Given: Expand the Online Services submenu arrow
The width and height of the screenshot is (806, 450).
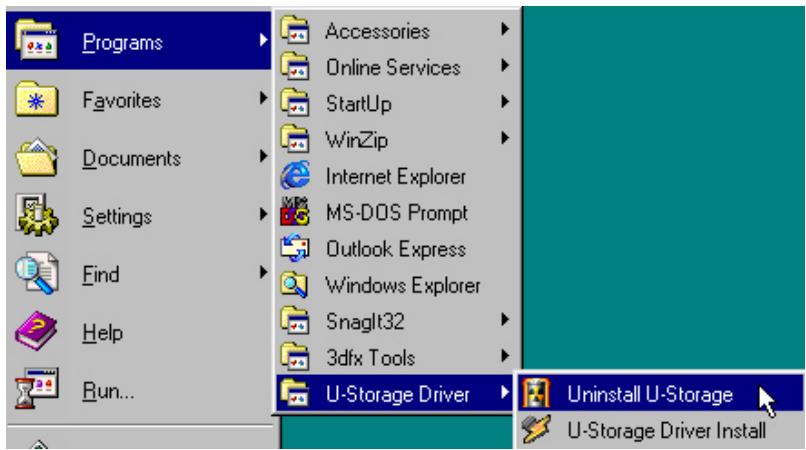Looking at the screenshot, I should pos(505,66).
